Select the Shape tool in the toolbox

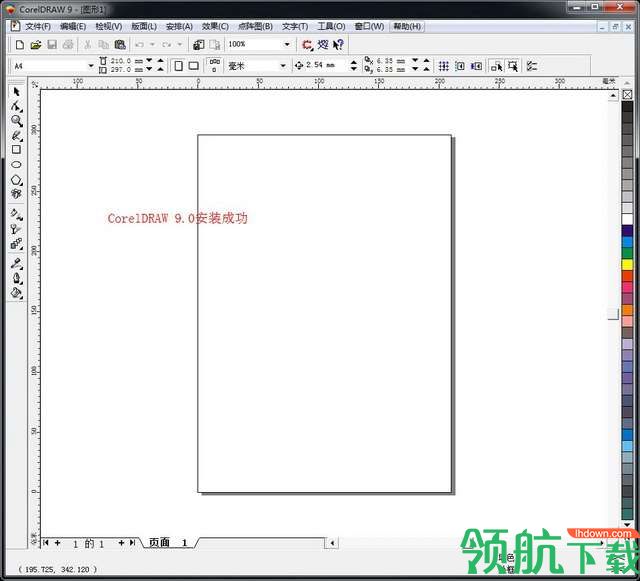(x=16, y=107)
